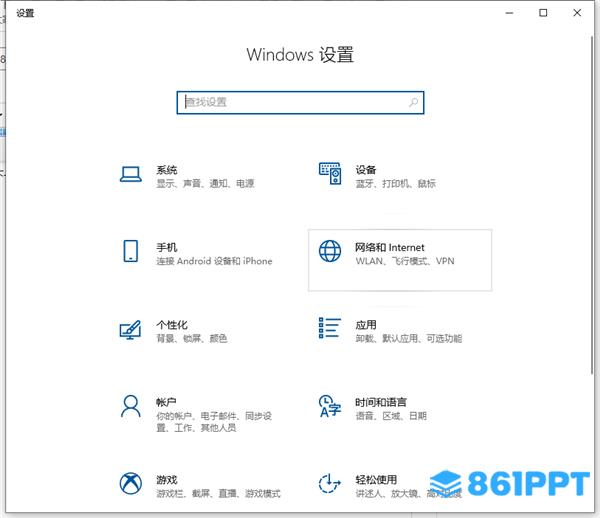Screen dimensions: 600x518
Task: Click the 网络和 Internet globe icon
Action: click(330, 251)
